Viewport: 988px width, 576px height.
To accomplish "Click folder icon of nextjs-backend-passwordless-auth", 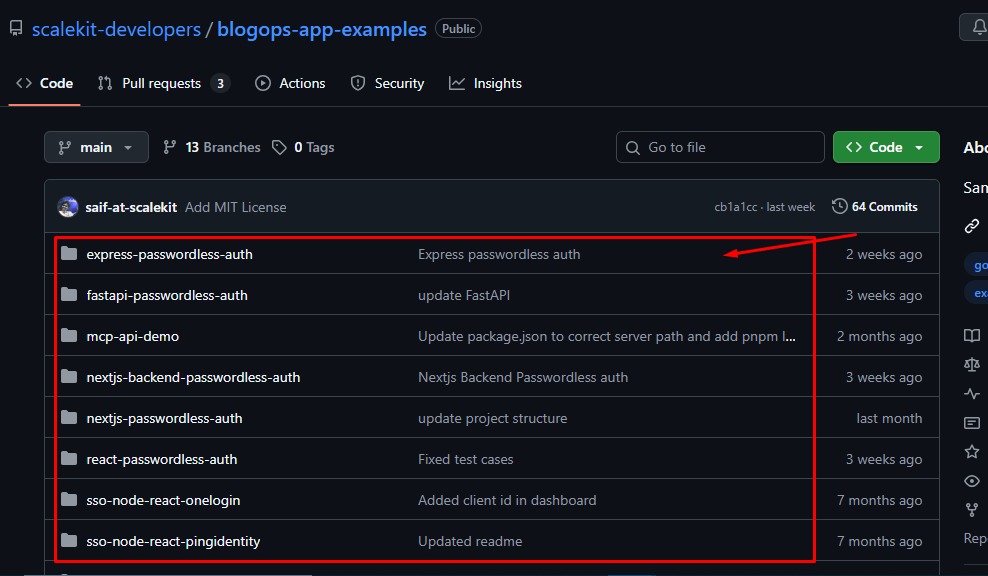I will pyautogui.click(x=69, y=376).
